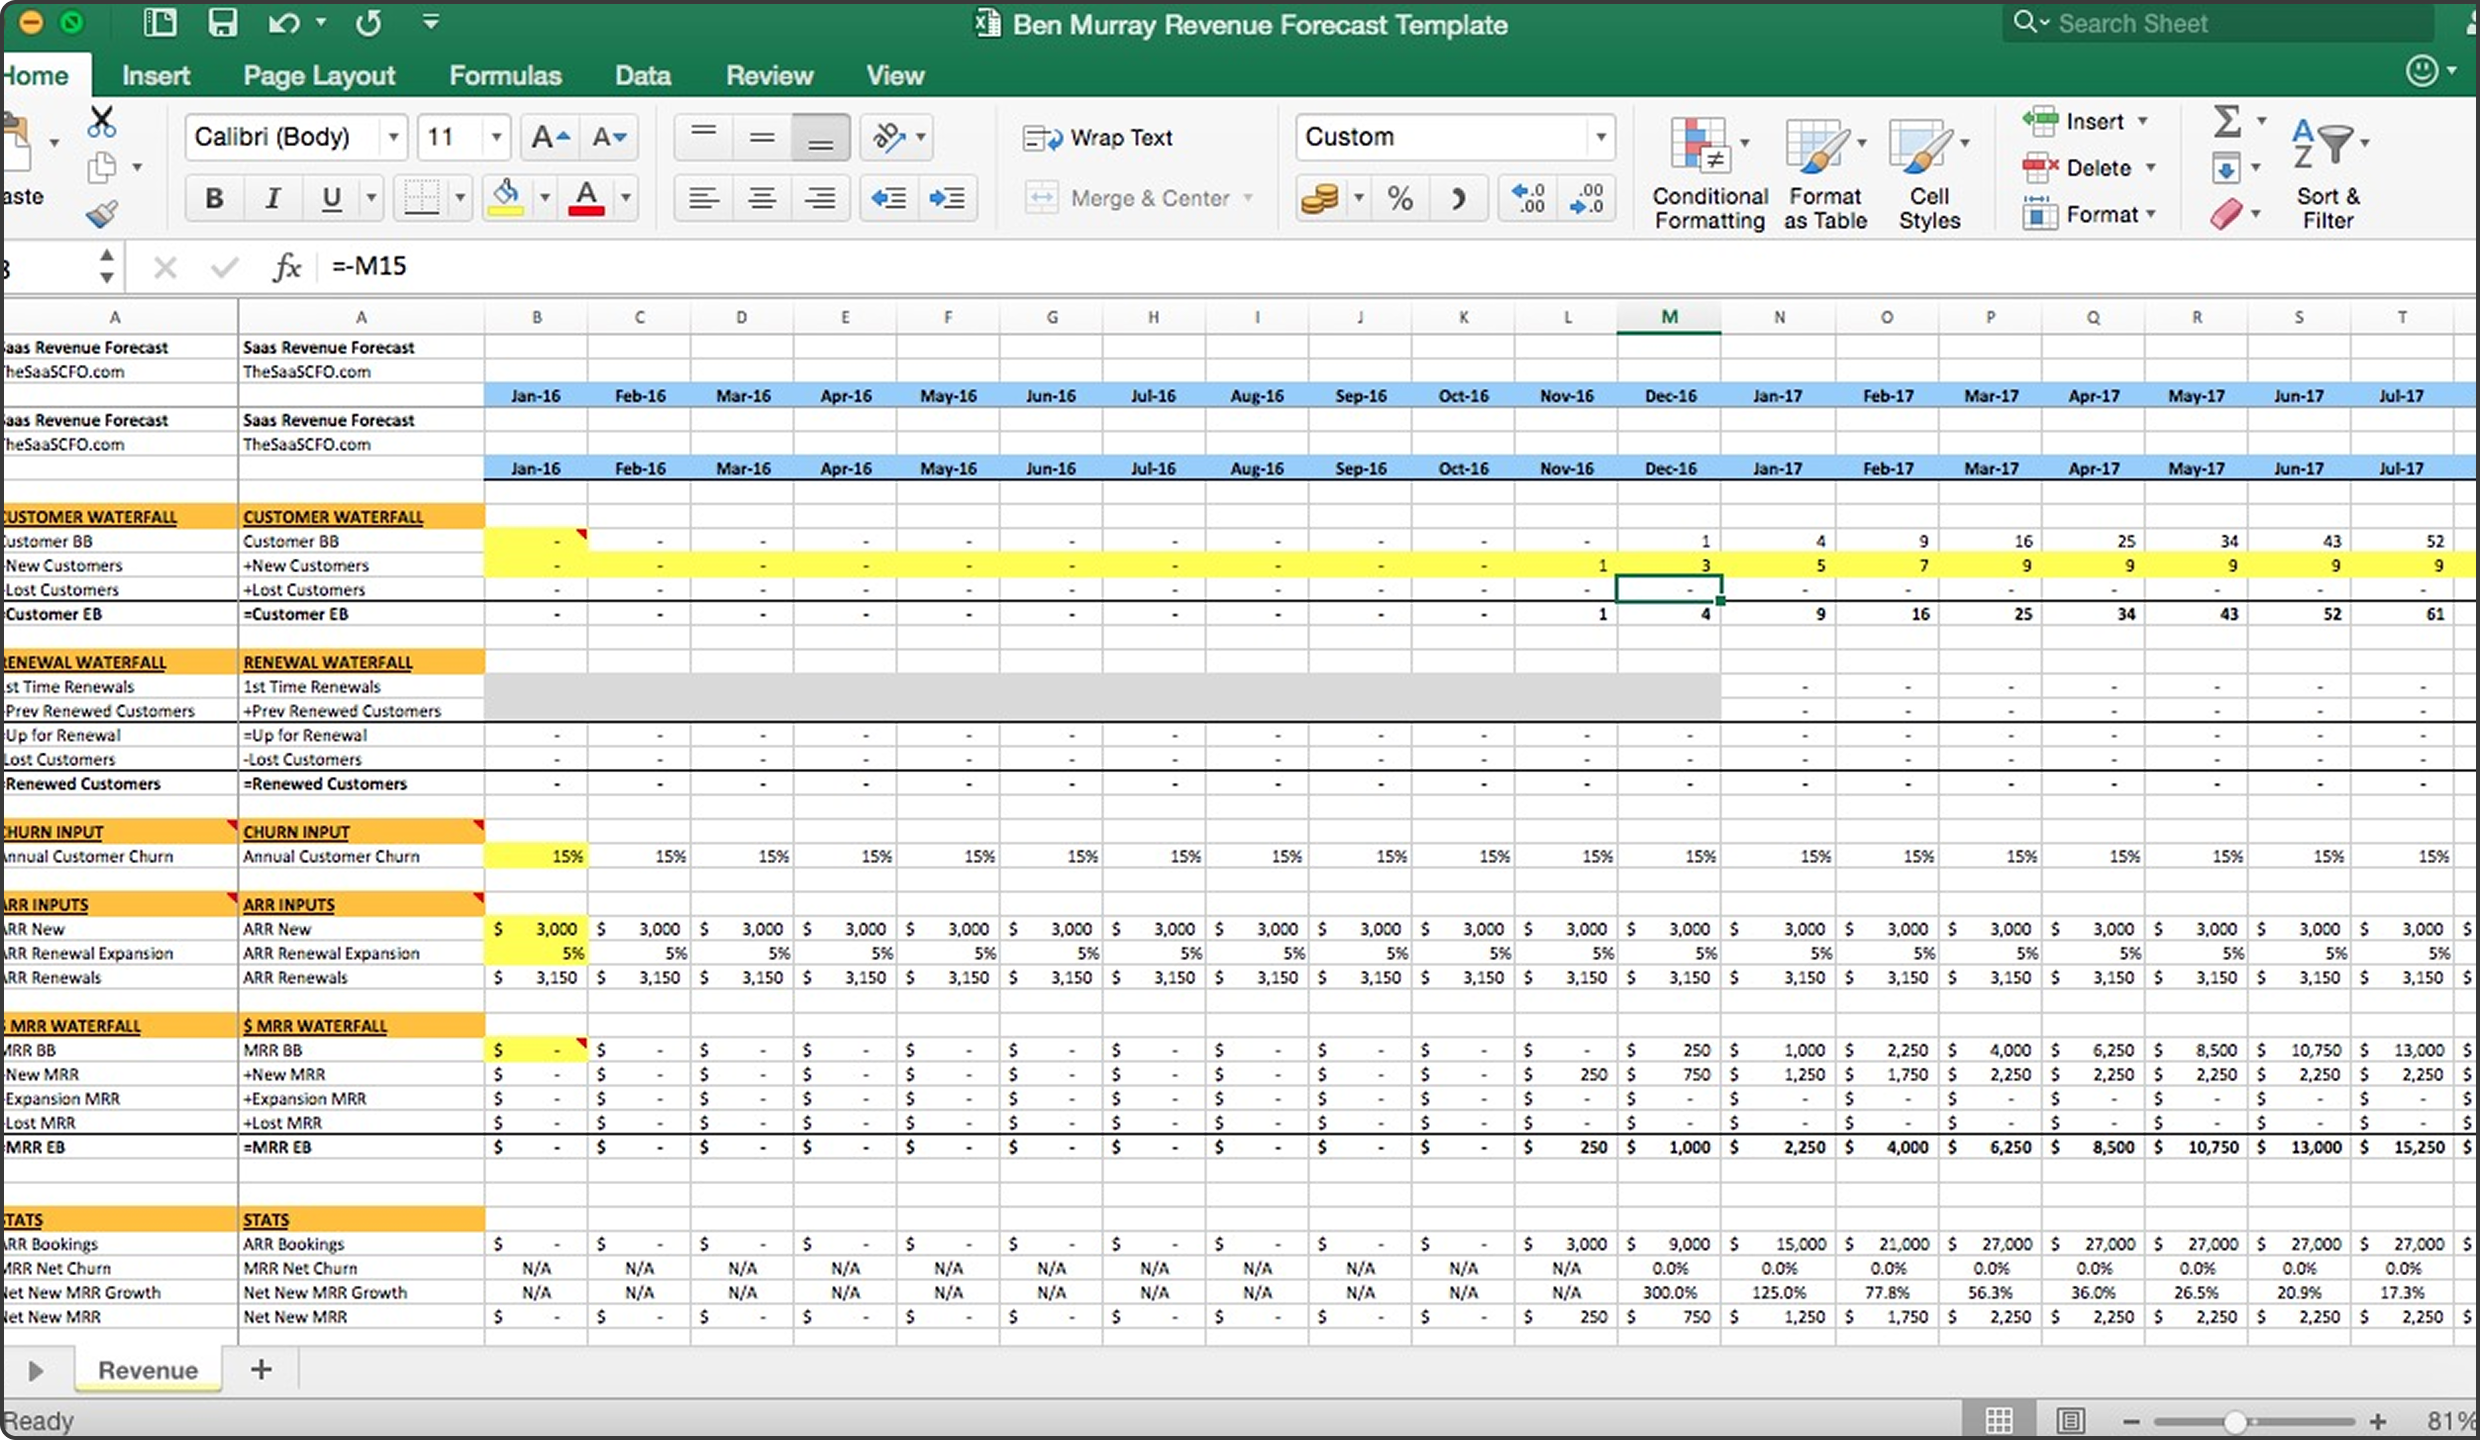This screenshot has width=2480, height=1440.
Task: Click the Format Painter brush icon
Action: tap(101, 213)
